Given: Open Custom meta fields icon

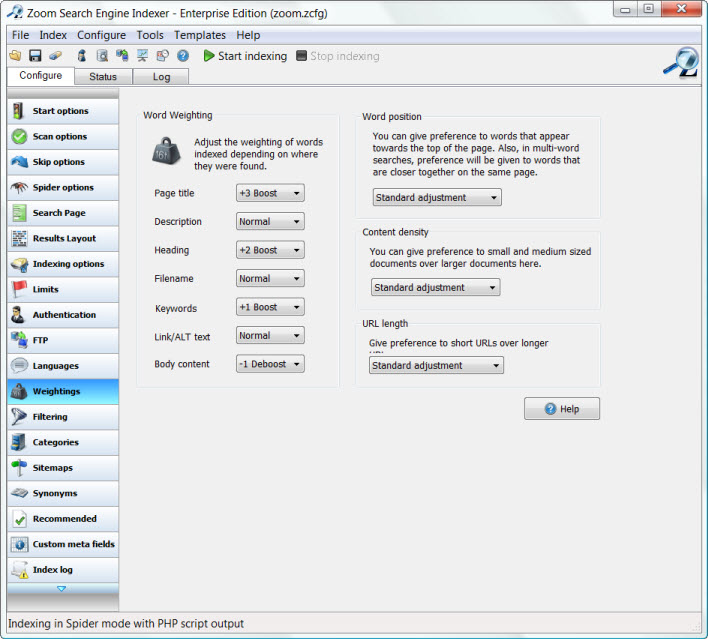Looking at the screenshot, I should tap(19, 544).
